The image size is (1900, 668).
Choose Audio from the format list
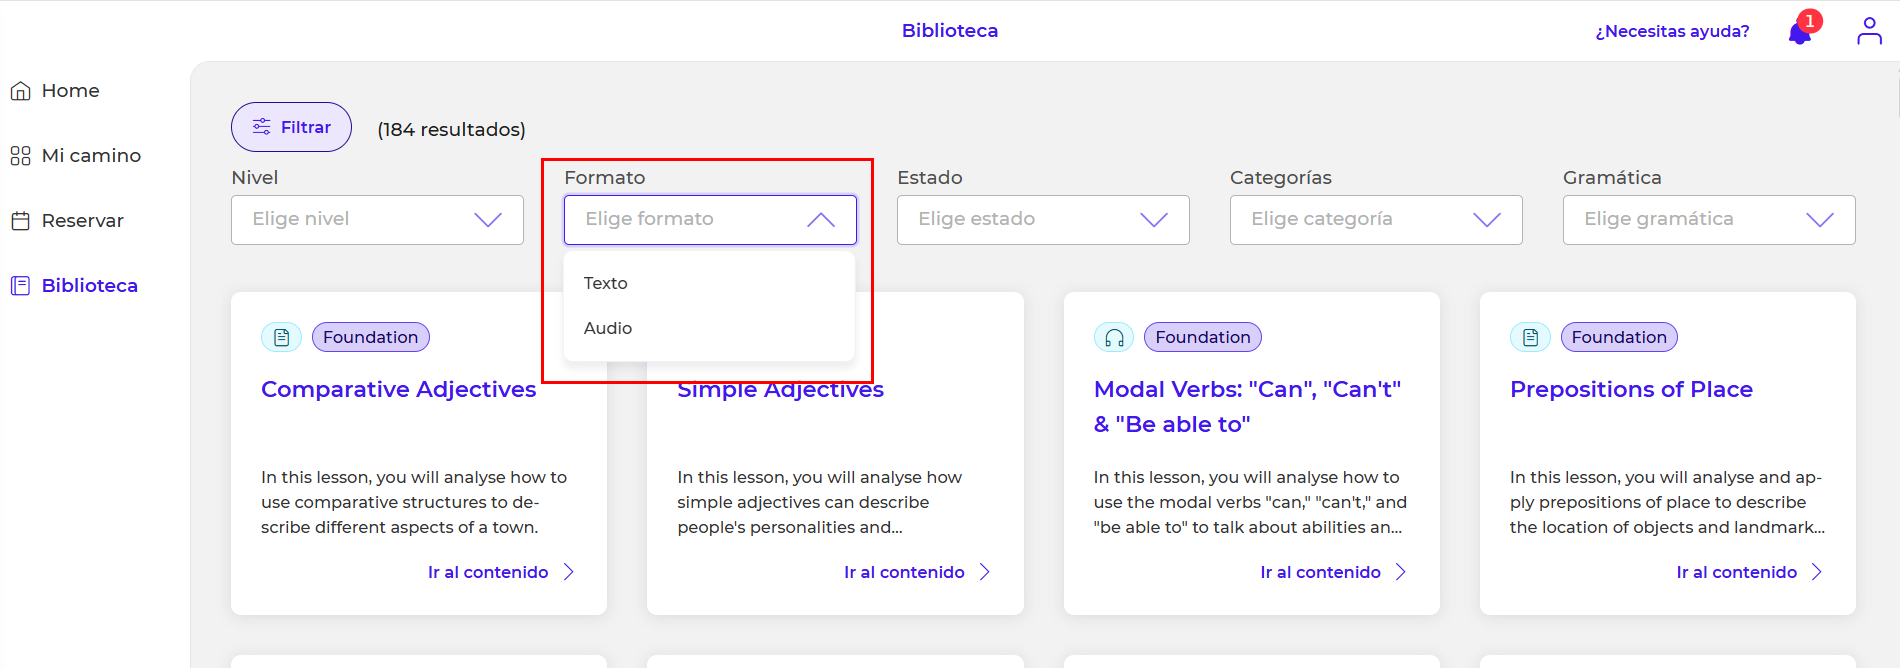coord(608,328)
